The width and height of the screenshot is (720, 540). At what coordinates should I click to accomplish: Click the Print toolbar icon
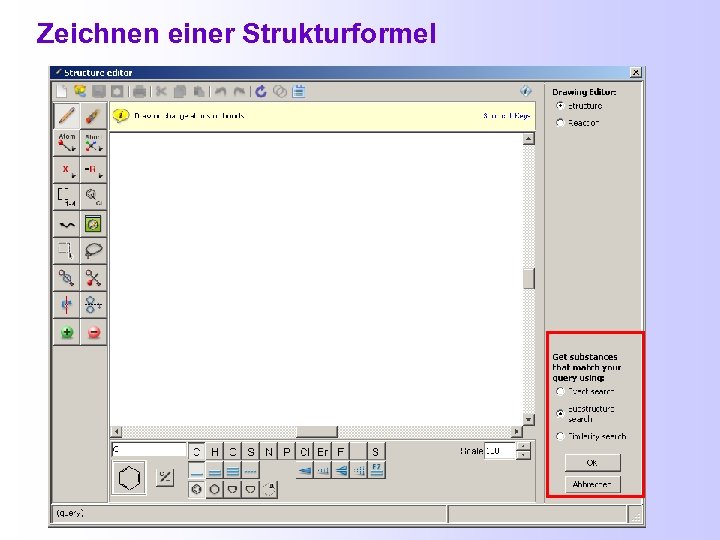[140, 92]
